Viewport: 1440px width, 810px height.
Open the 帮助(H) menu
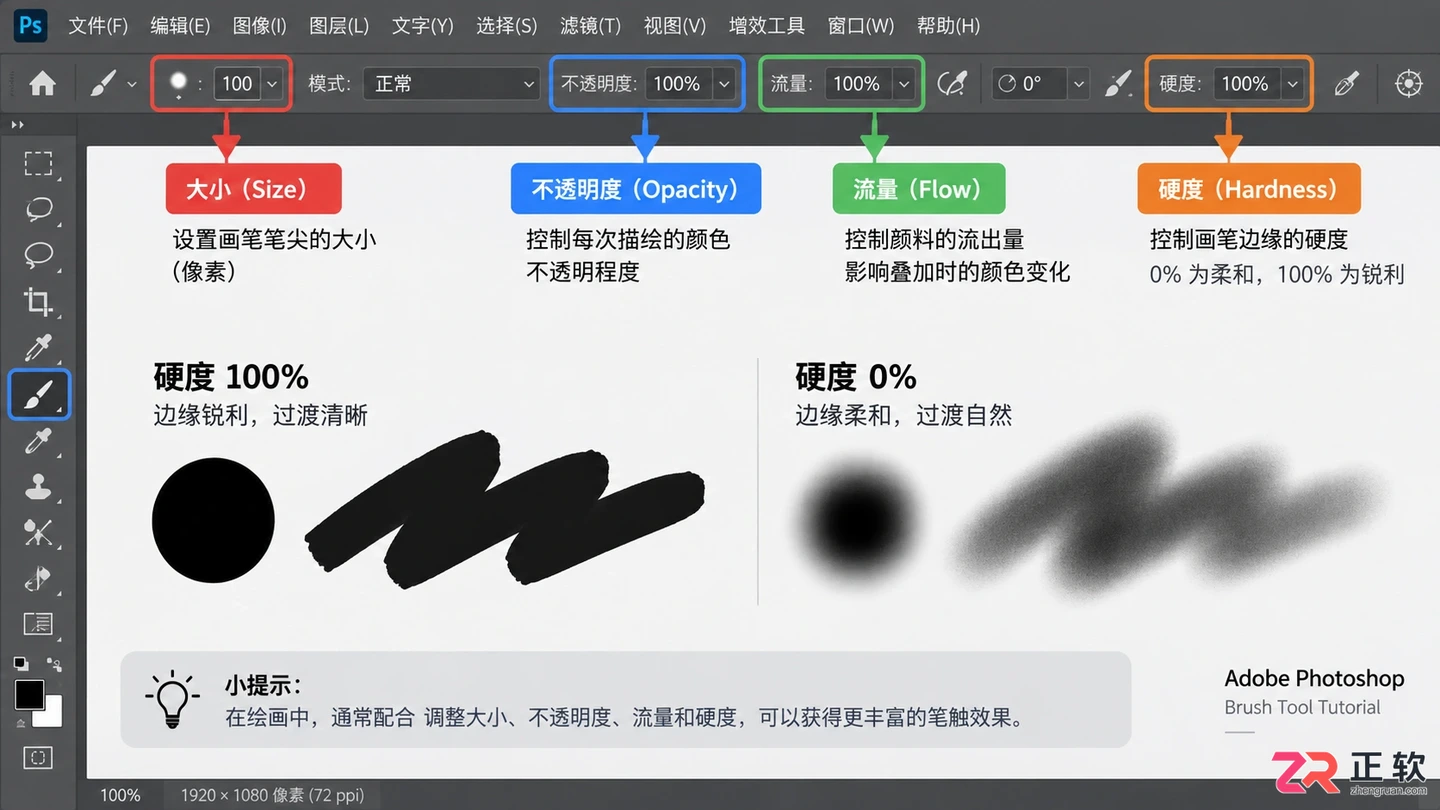pyautogui.click(x=948, y=26)
